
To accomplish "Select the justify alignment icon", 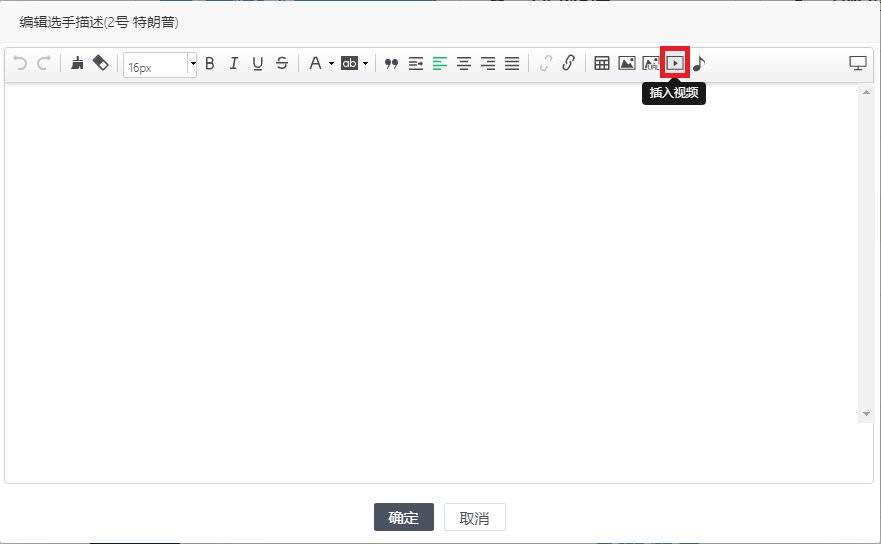I will click(x=512, y=64).
